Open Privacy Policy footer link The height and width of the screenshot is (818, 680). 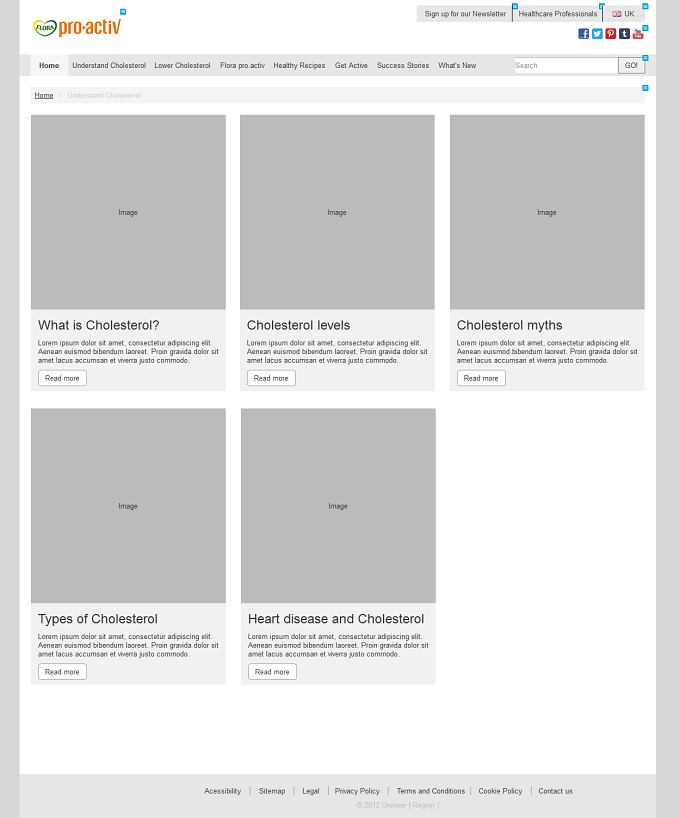357,791
